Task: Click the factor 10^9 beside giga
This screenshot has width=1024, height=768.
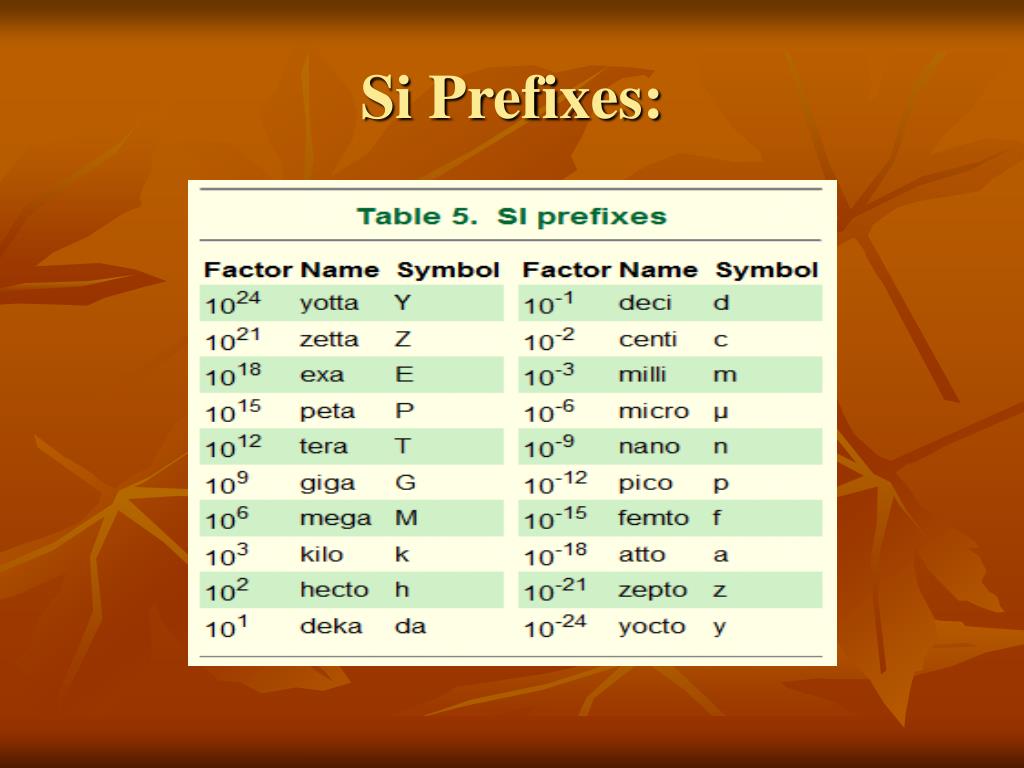Action: (x=227, y=483)
